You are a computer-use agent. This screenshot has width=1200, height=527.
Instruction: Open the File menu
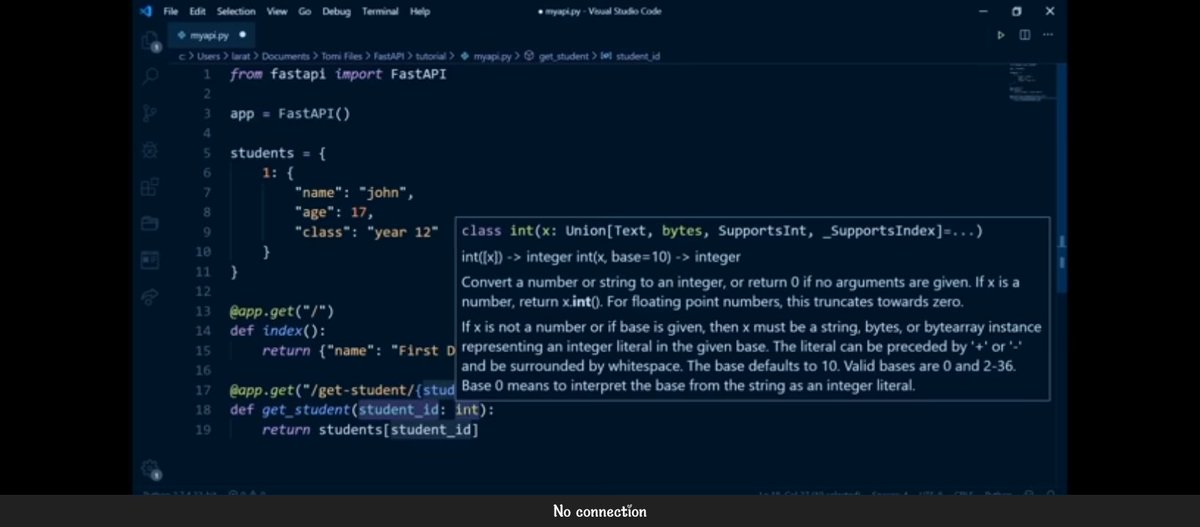click(170, 11)
